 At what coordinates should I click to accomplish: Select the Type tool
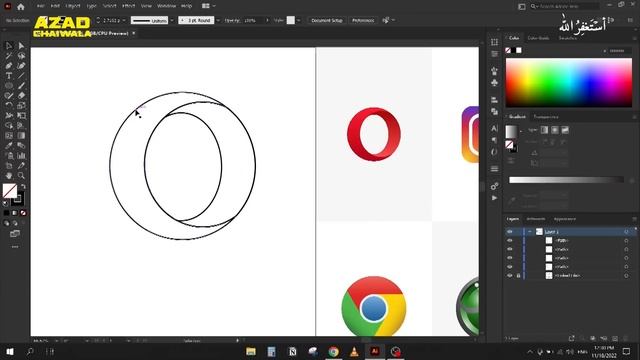9,76
